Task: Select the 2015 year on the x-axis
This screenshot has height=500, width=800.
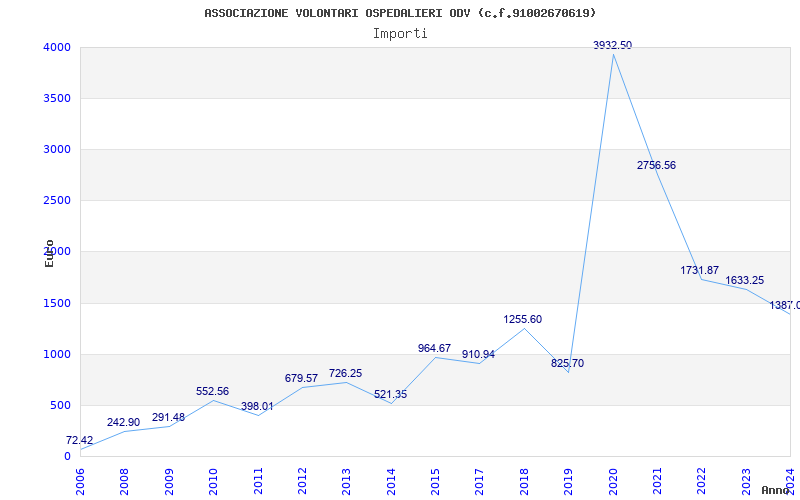Action: pyautogui.click(x=435, y=480)
